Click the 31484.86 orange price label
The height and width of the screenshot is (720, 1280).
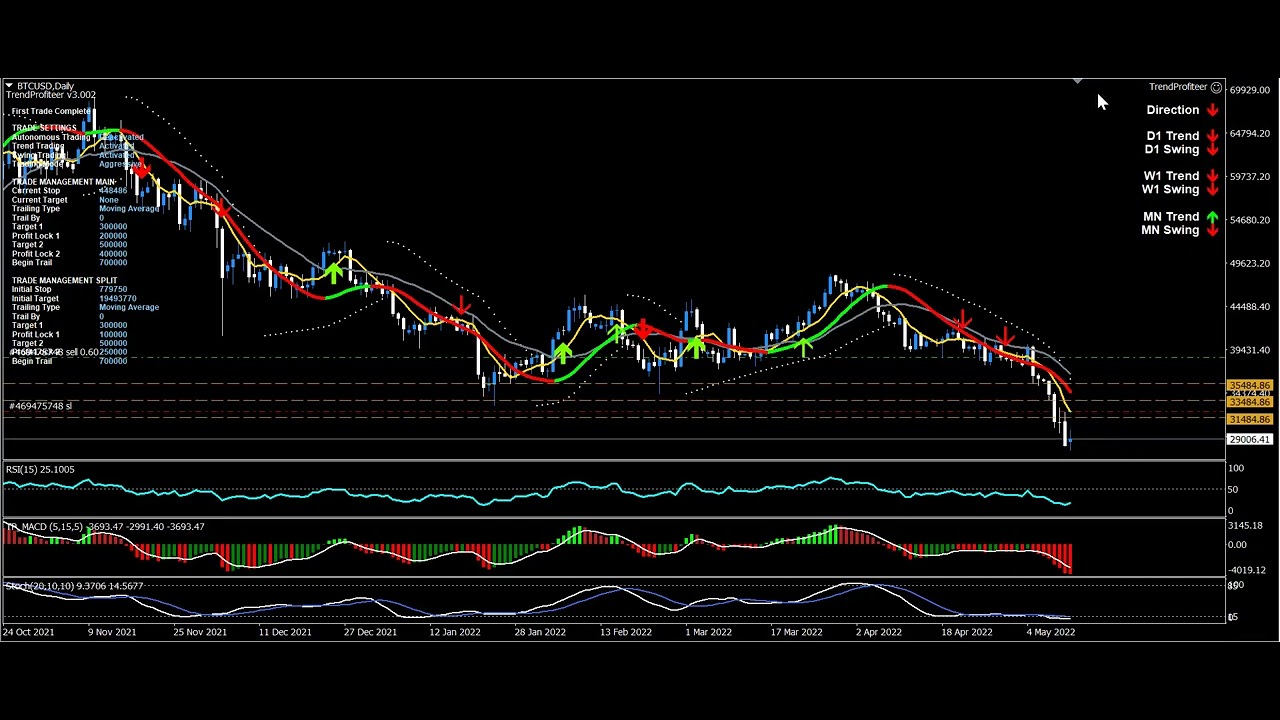tap(1250, 420)
